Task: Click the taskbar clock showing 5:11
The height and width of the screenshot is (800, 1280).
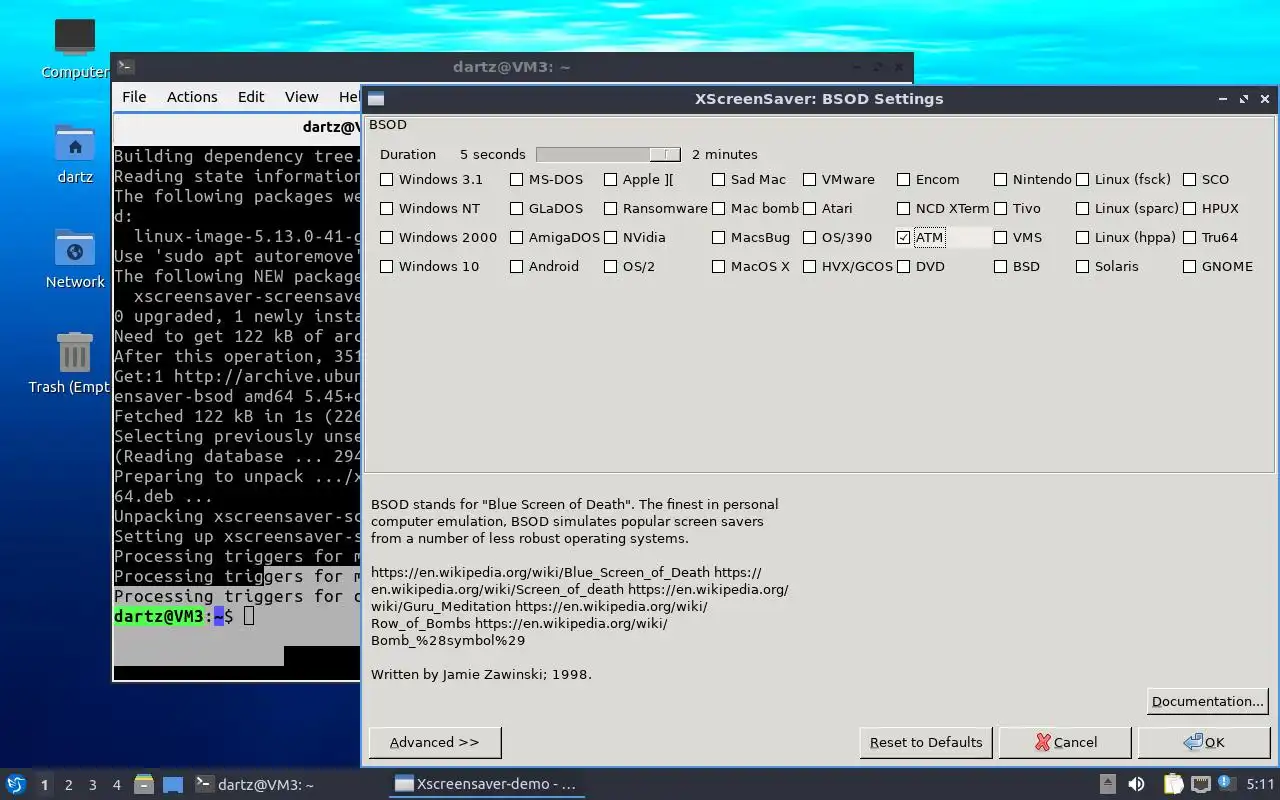Action: pos(1260,785)
